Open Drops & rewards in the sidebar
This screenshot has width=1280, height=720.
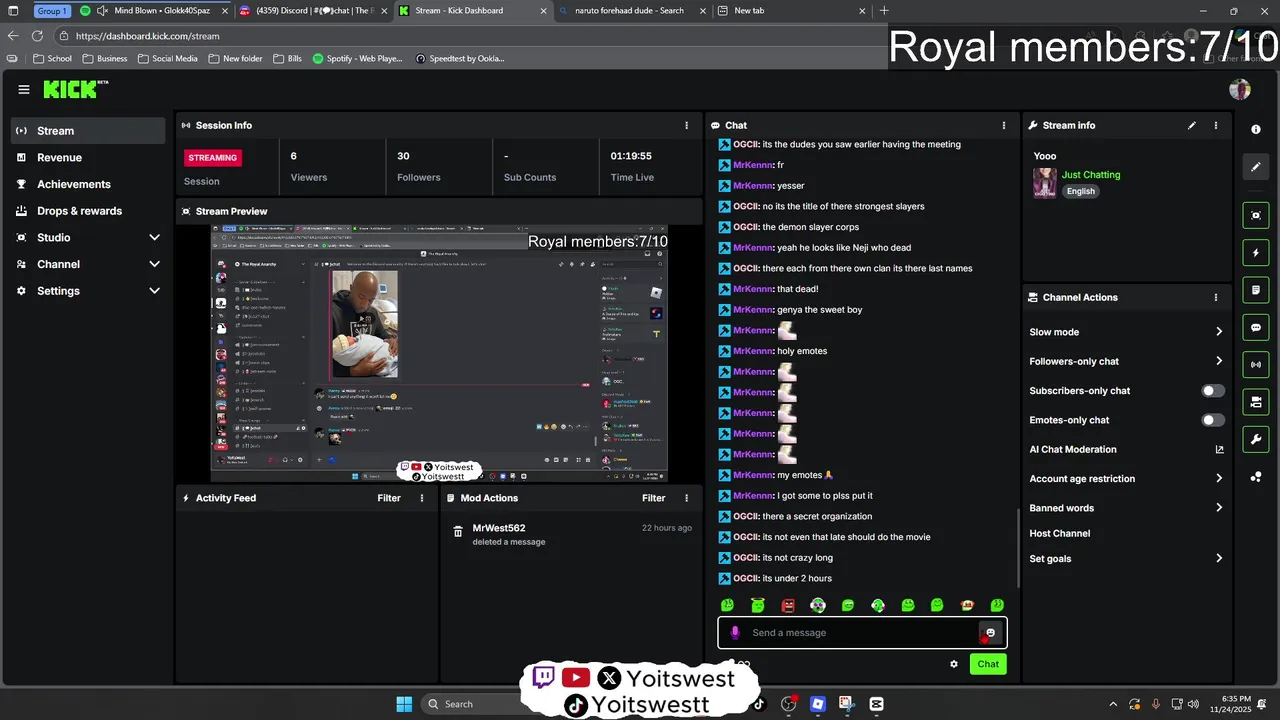(x=88, y=211)
